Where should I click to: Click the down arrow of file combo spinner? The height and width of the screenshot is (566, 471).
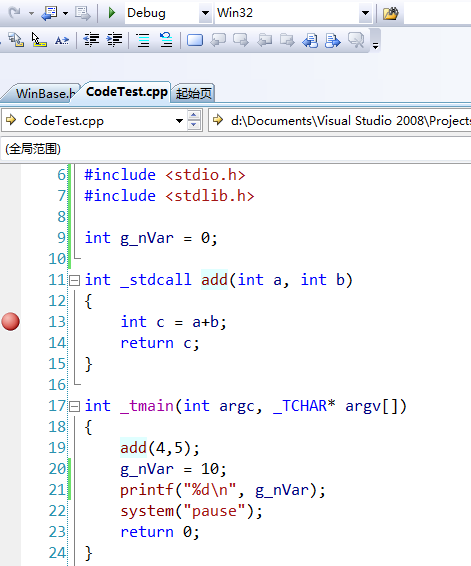(194, 125)
